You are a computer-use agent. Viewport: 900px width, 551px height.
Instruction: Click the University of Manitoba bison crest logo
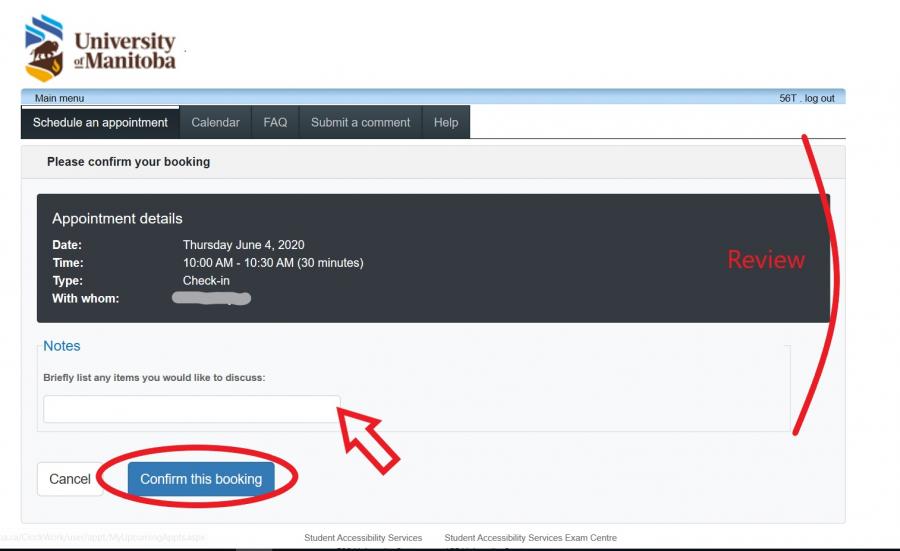coord(44,47)
